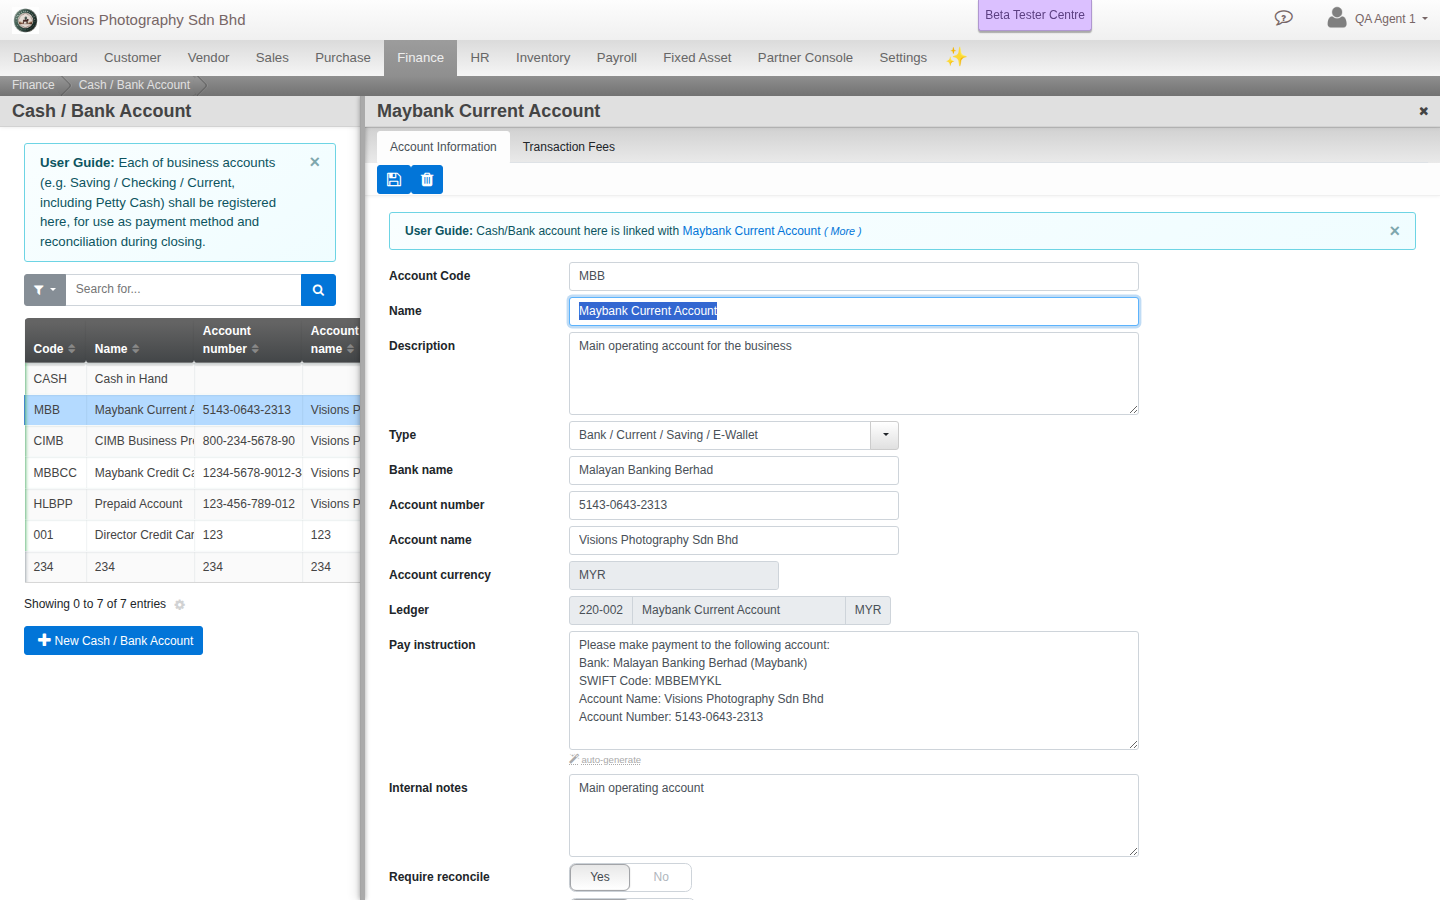Open the search filter dropdown

coord(45,290)
